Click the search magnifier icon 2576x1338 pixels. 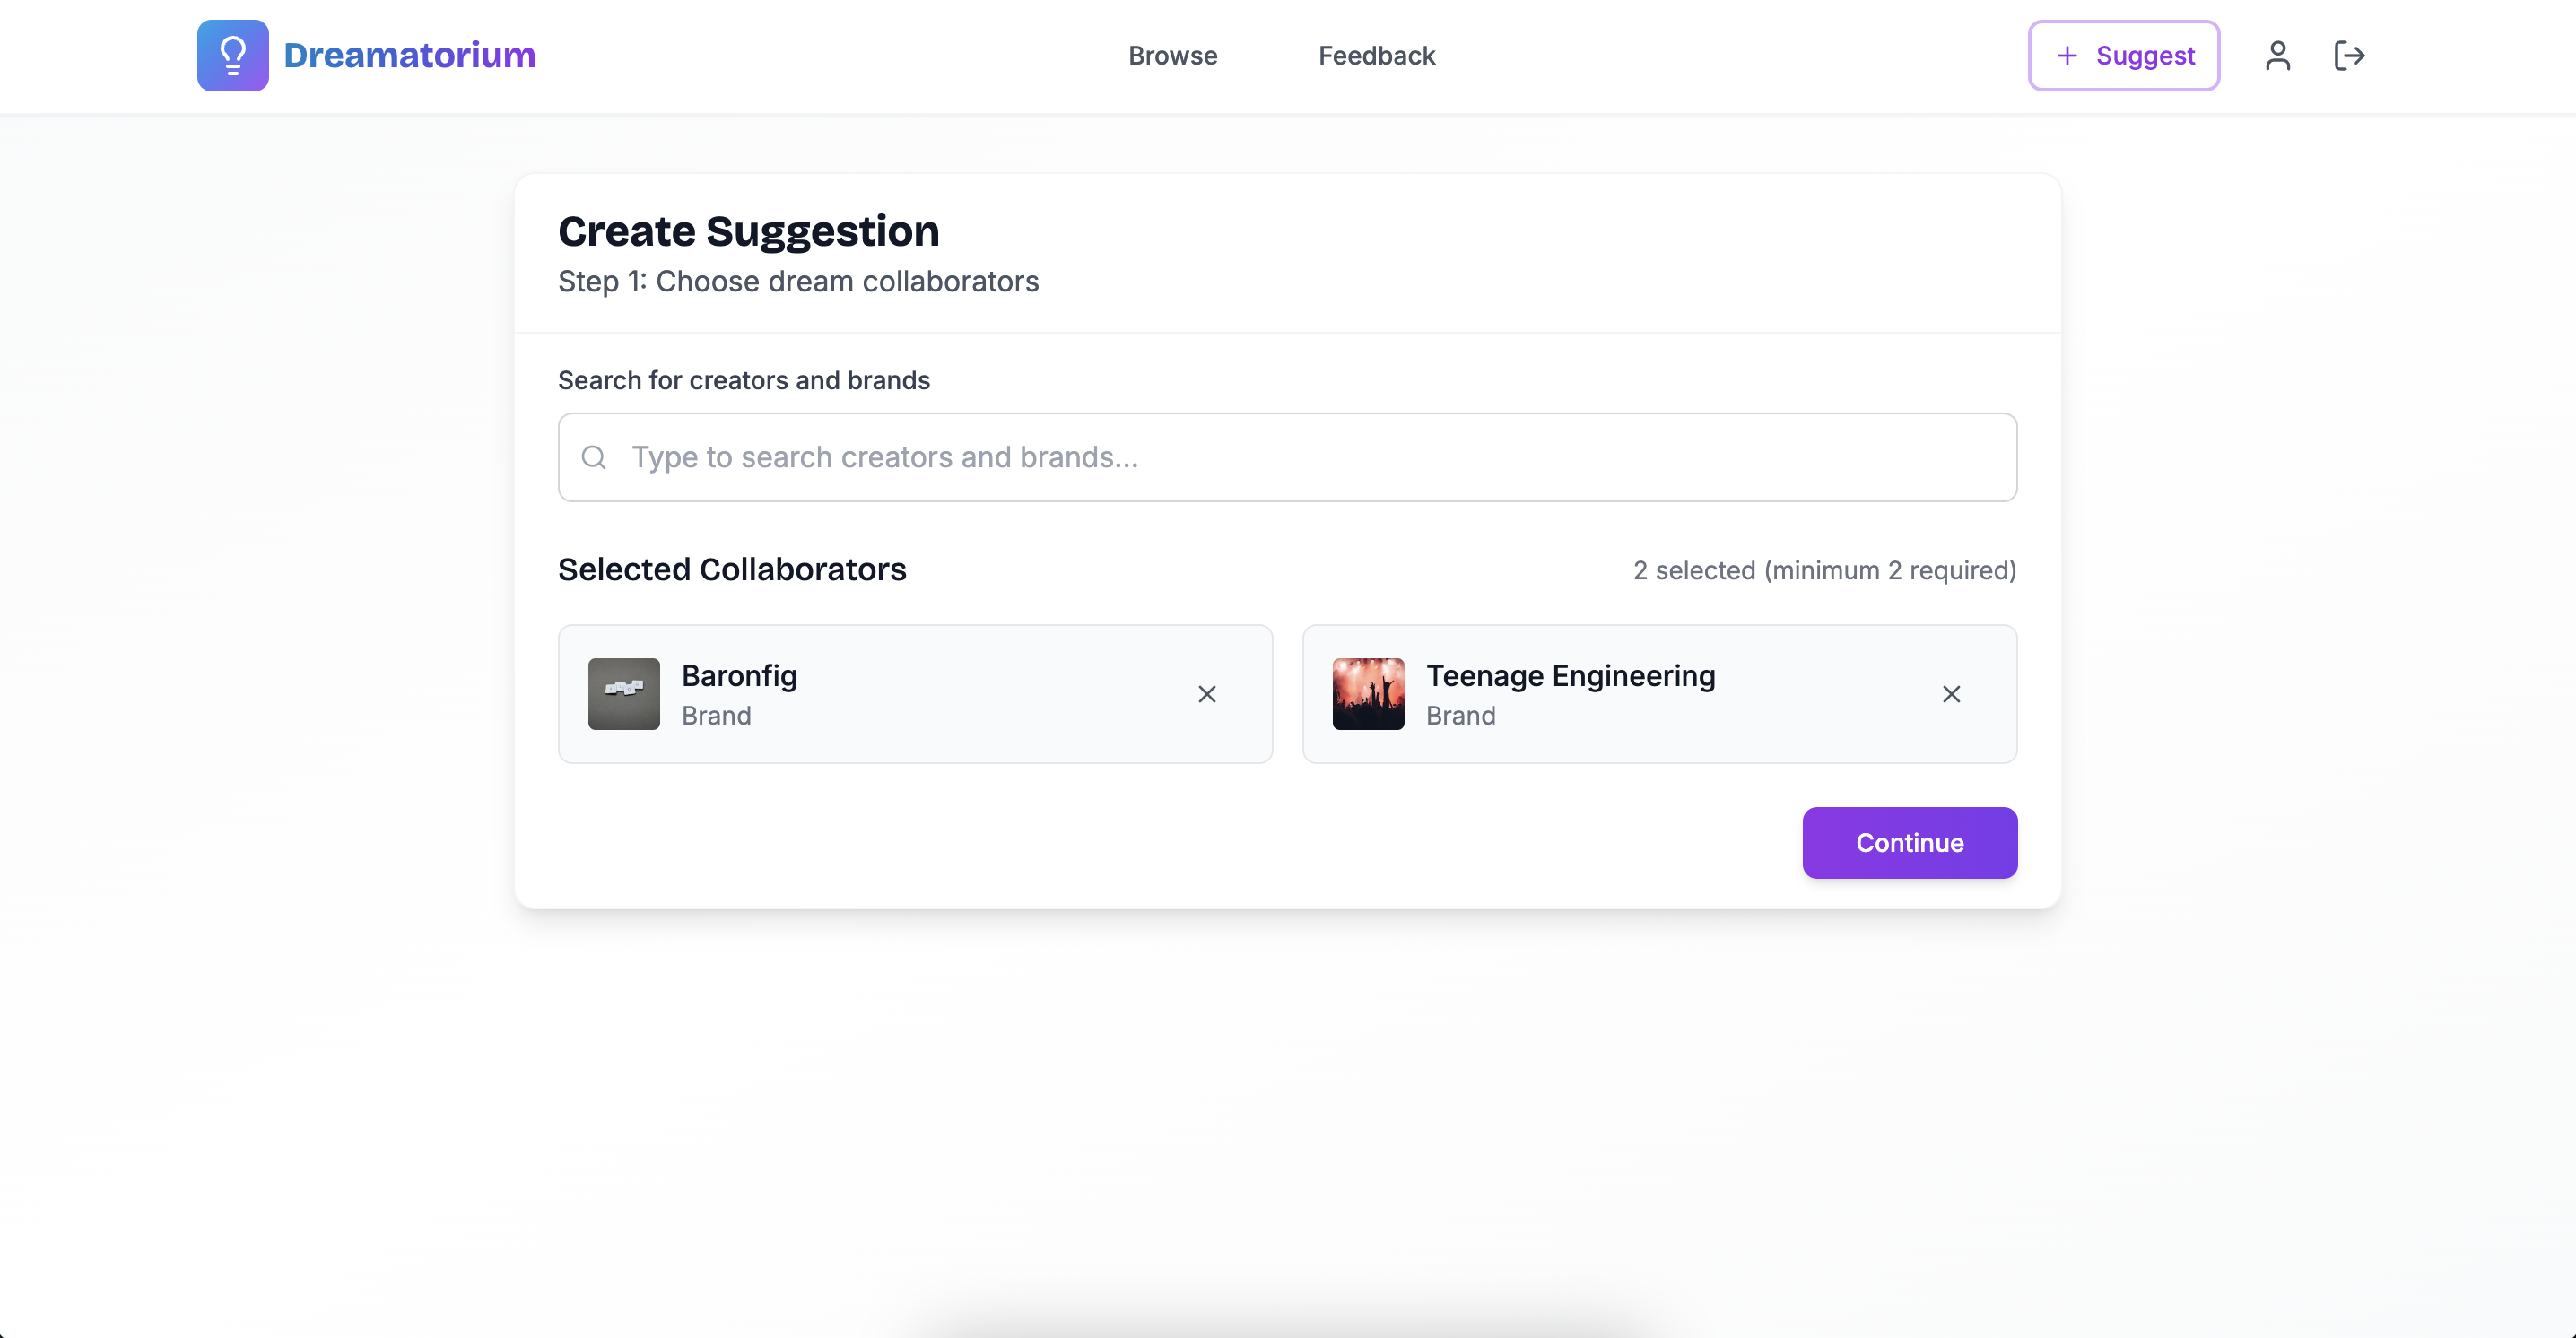pos(594,457)
